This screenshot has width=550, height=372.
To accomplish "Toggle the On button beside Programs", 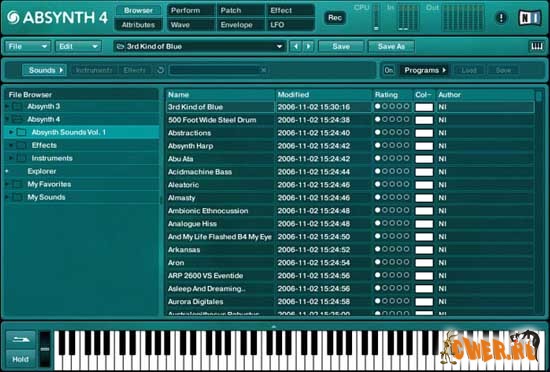I will coord(388,70).
